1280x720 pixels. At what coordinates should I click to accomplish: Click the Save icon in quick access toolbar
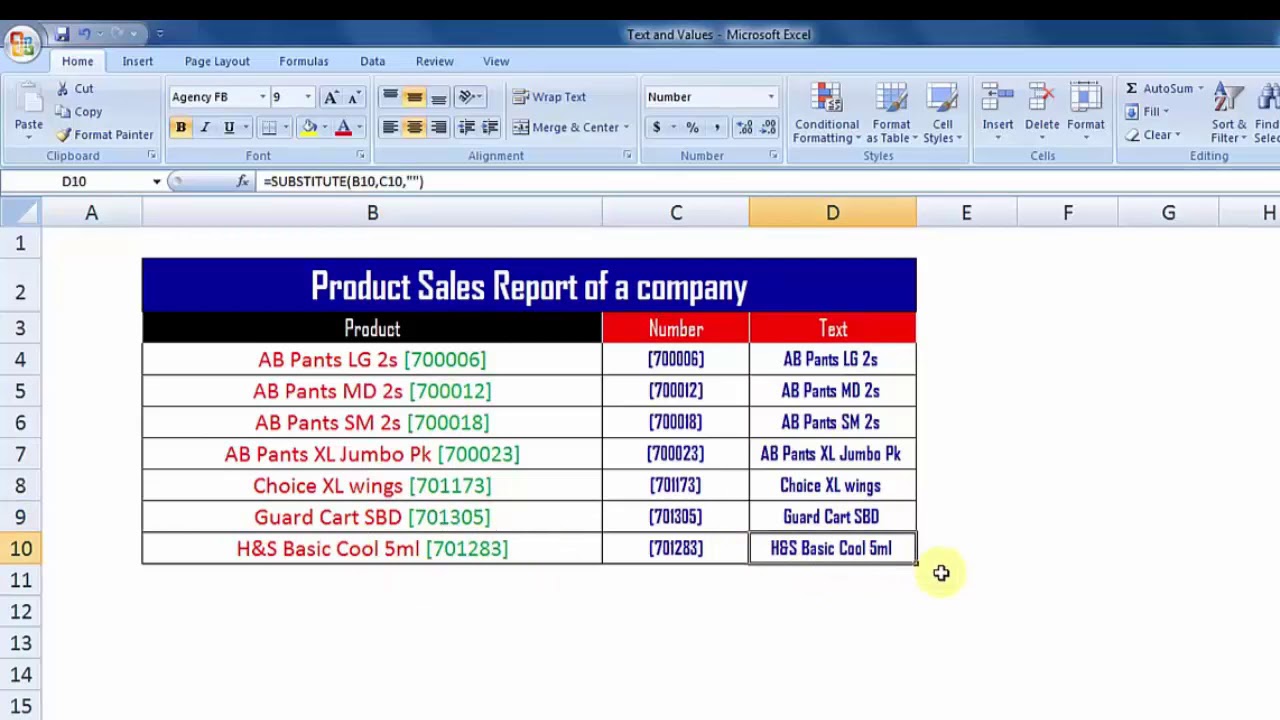click(62, 34)
